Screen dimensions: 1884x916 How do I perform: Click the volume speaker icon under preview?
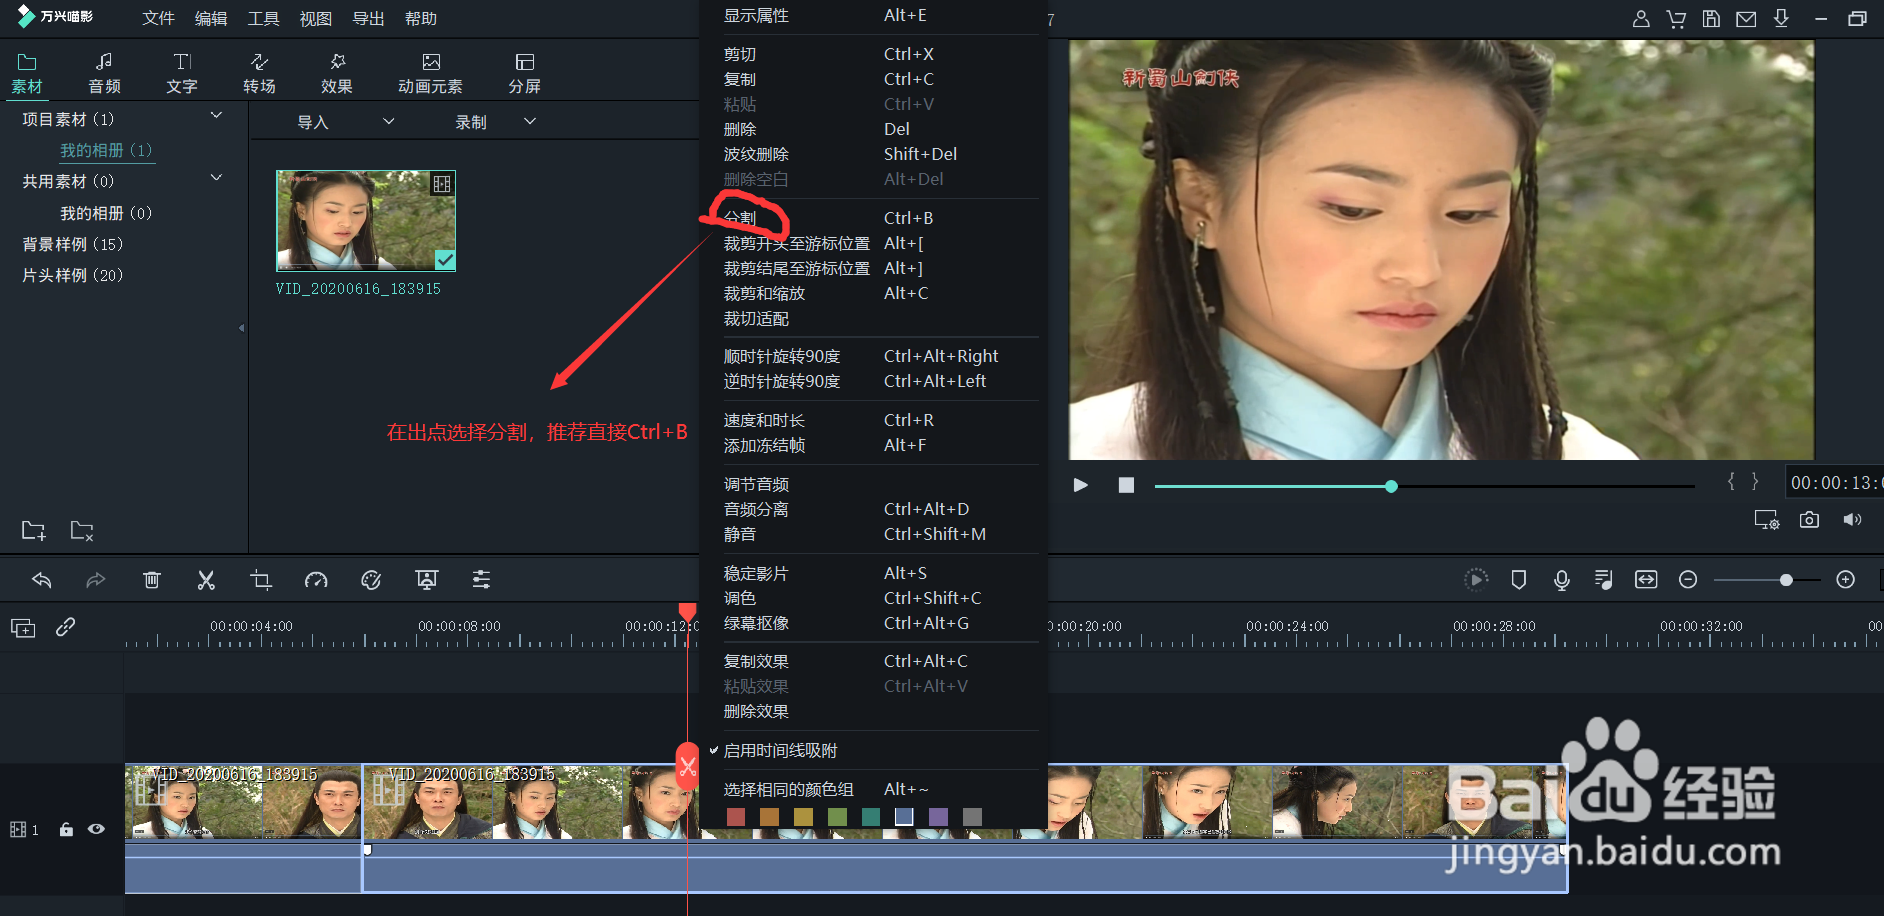click(x=1852, y=520)
